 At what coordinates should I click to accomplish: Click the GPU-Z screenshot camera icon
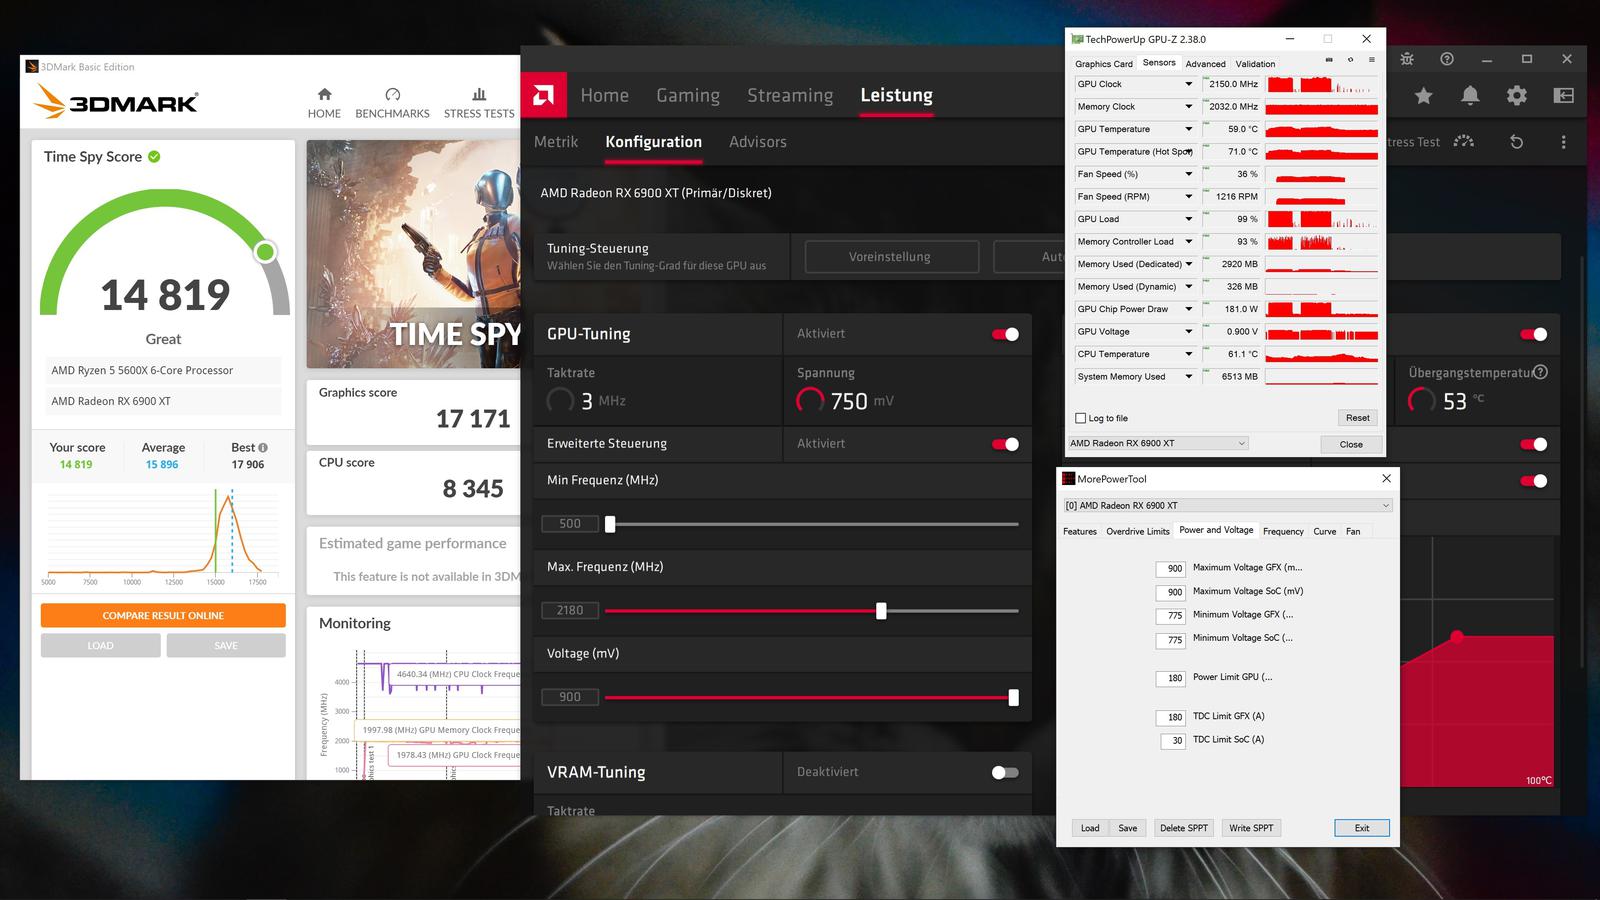click(x=1329, y=60)
